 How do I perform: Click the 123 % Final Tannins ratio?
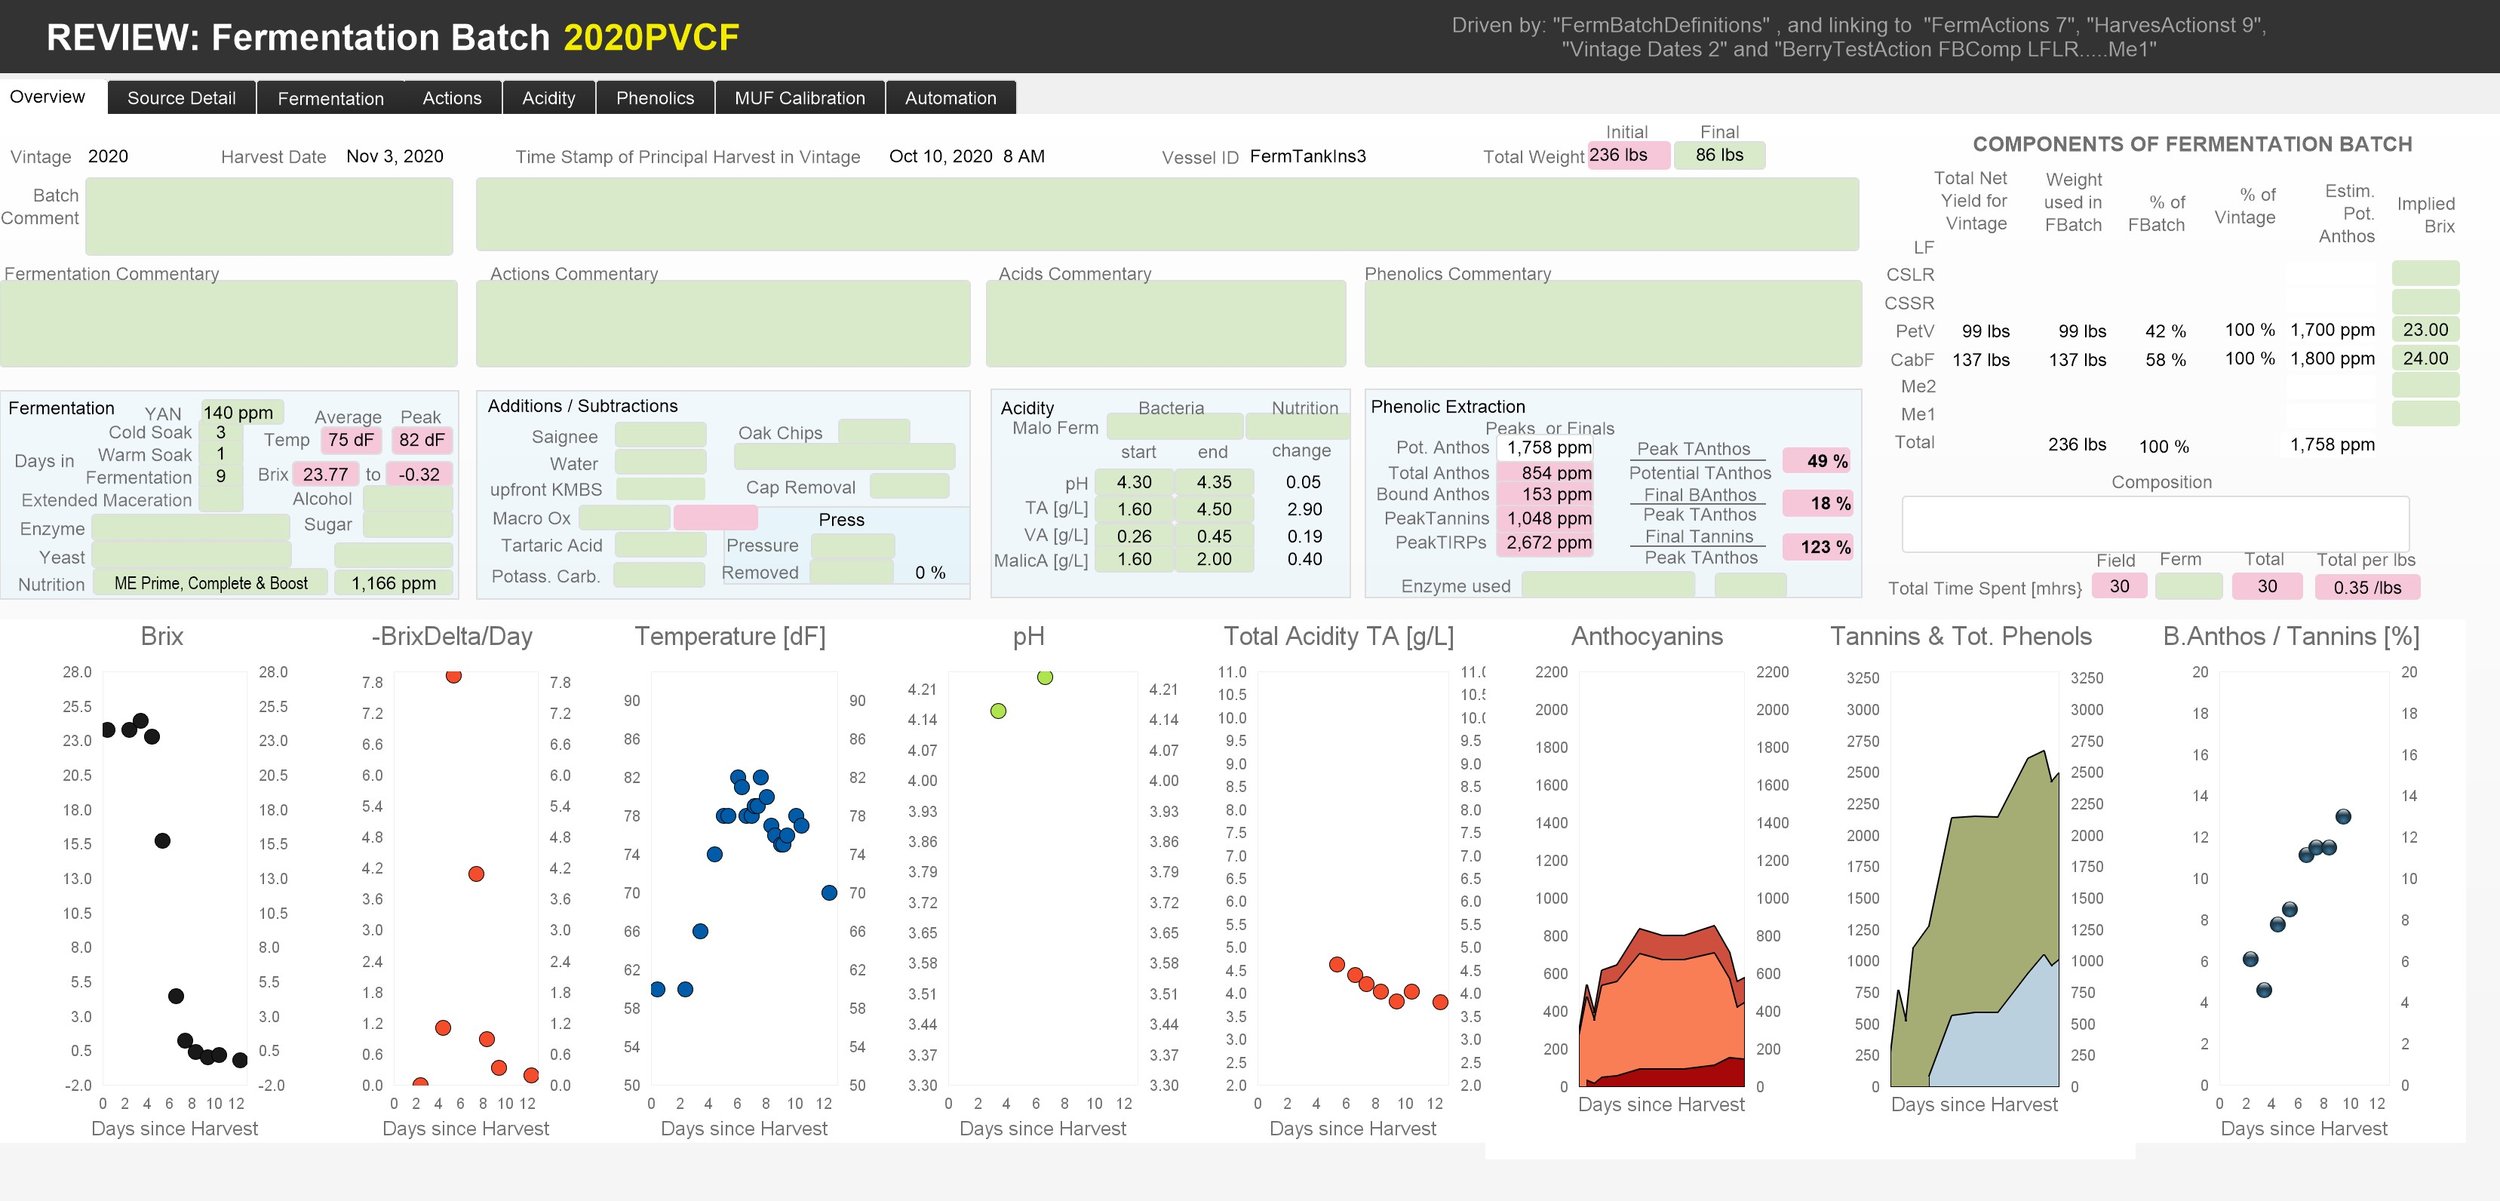[1819, 546]
